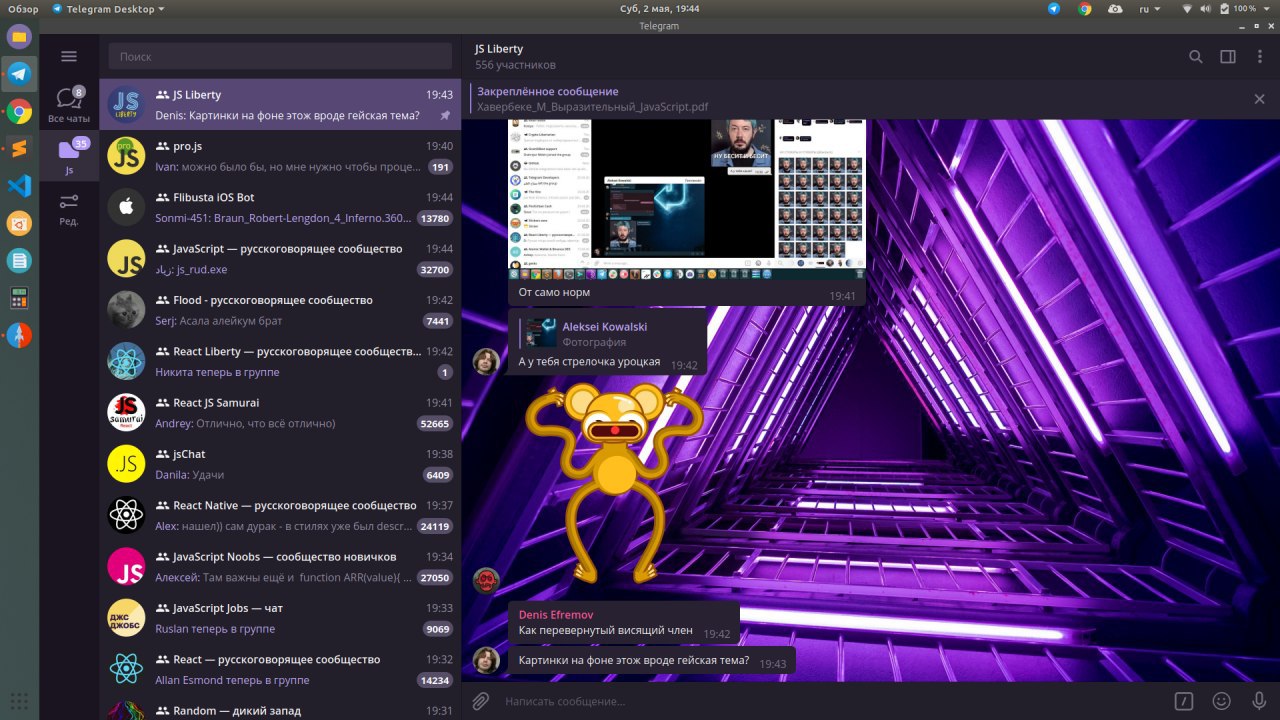Click Denis Efremov's sender name
Image resolution: width=1280 pixels, height=720 pixels.
click(555, 614)
